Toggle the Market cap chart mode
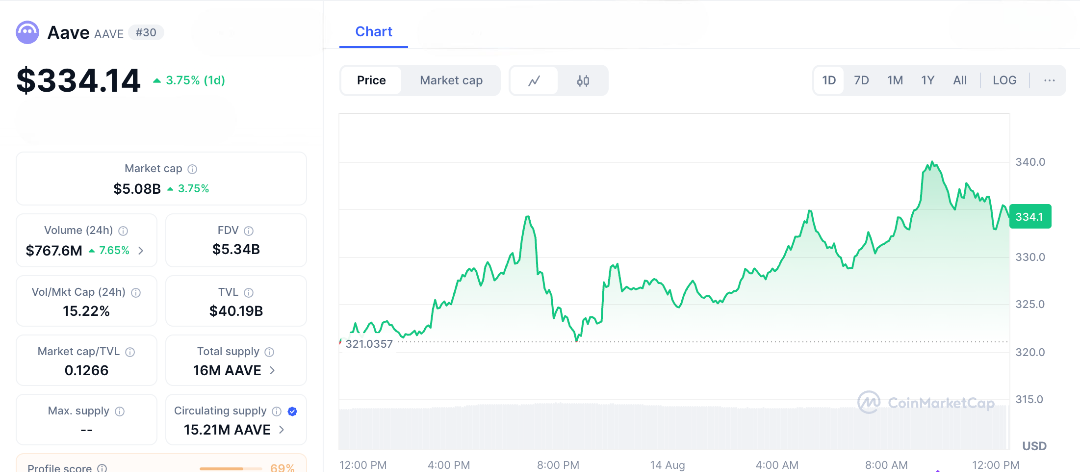The width and height of the screenshot is (1080, 472). [451, 81]
